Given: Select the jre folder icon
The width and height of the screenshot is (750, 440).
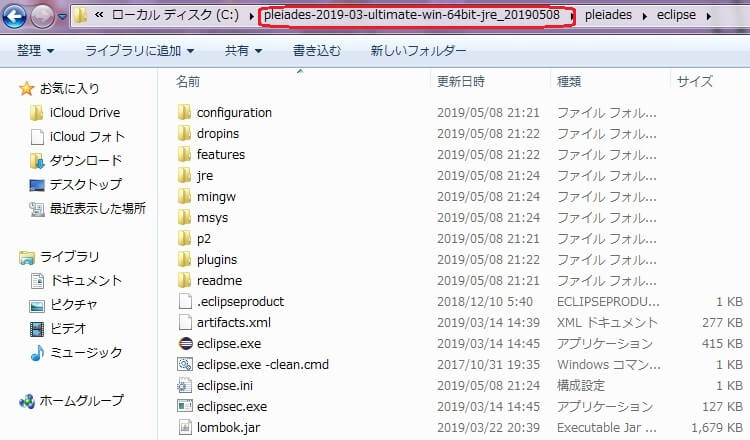Looking at the screenshot, I should point(185,176).
